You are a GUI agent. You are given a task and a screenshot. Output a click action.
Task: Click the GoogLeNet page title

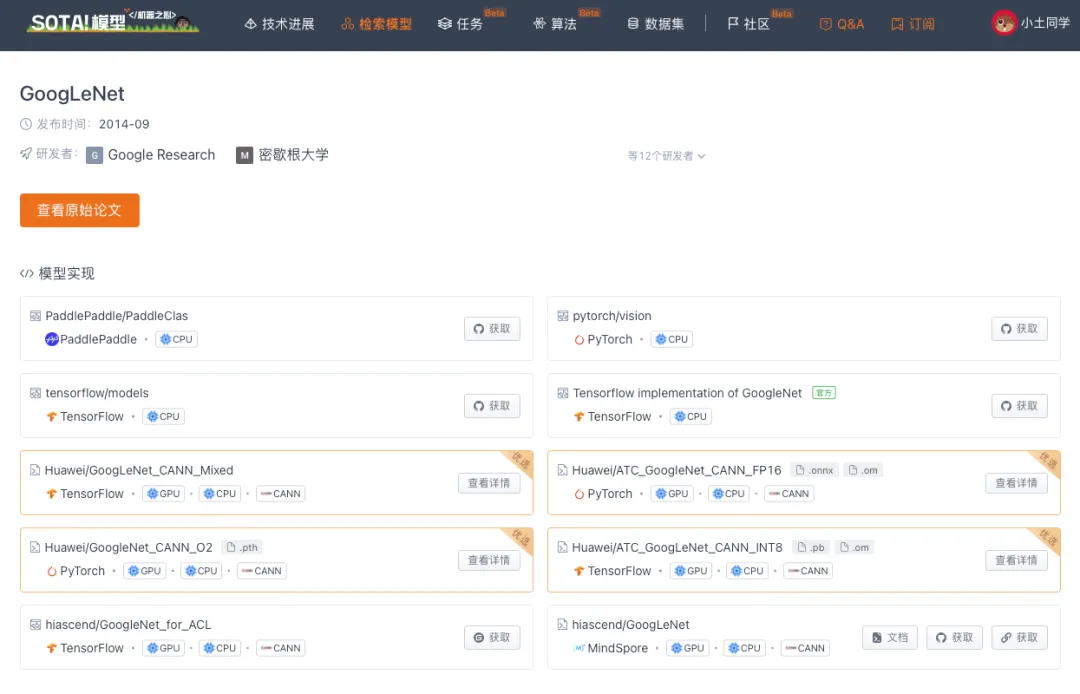point(72,94)
